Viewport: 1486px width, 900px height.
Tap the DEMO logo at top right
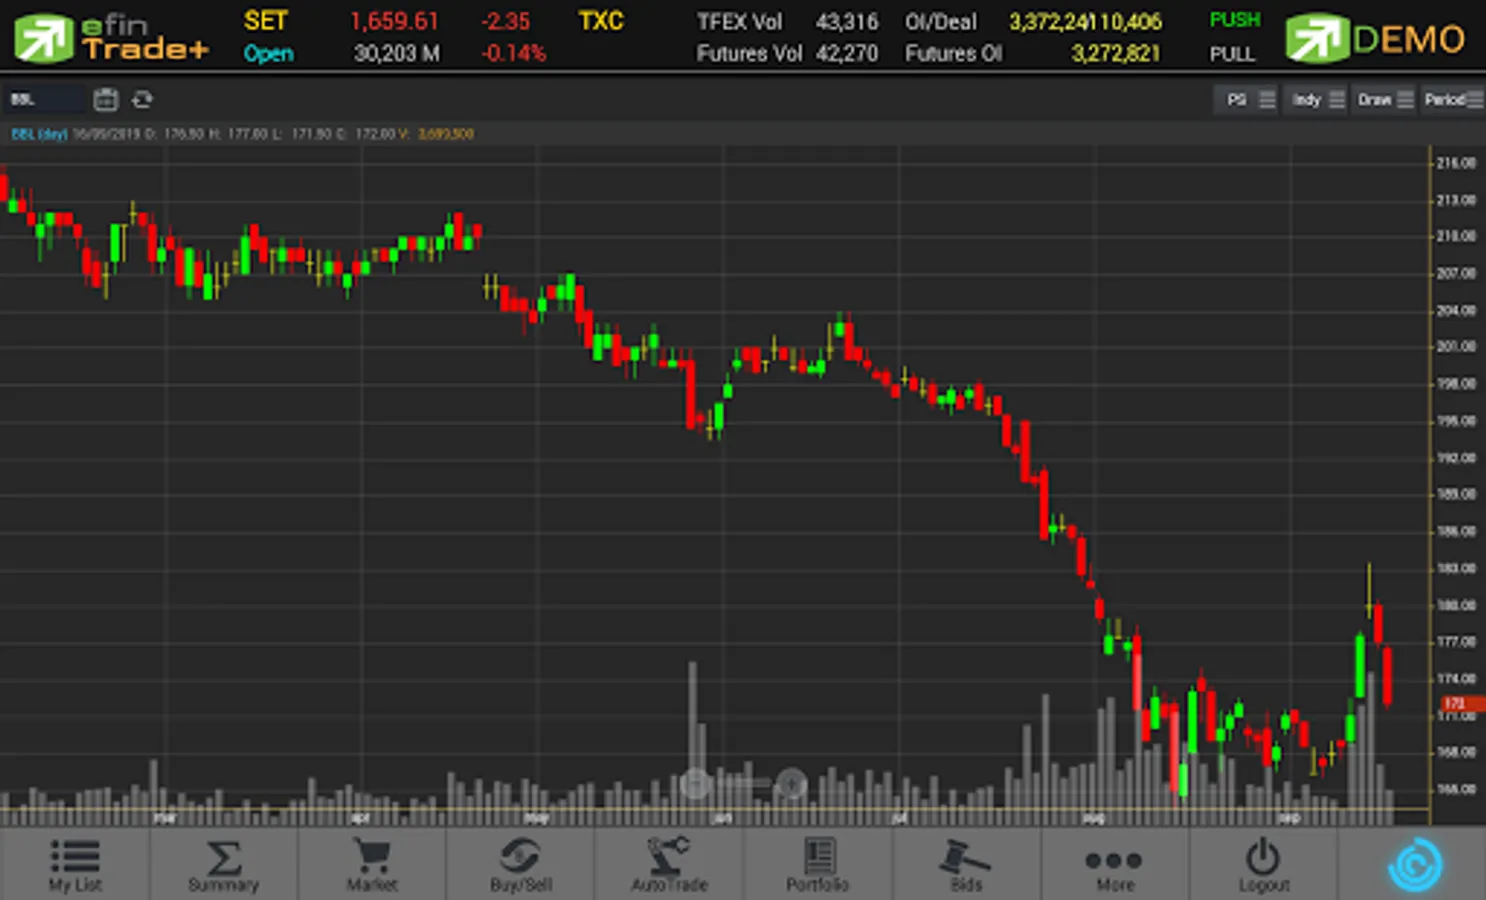[x=1375, y=39]
